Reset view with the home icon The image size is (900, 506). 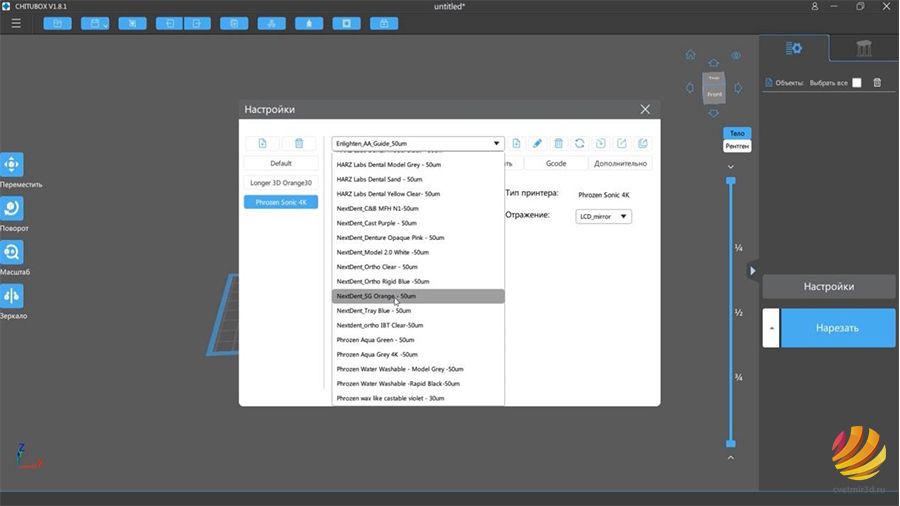pos(690,55)
